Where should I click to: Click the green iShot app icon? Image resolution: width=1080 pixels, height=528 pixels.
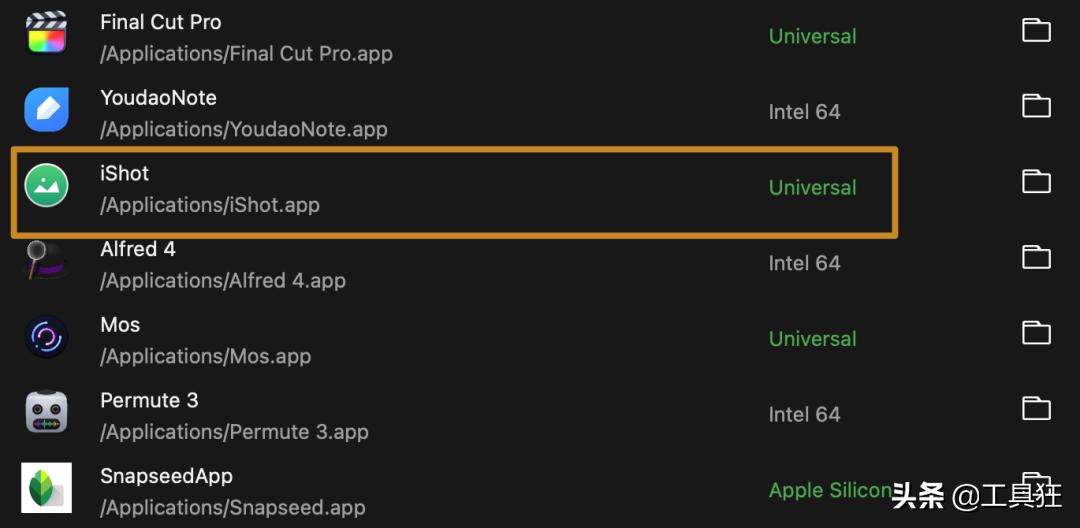tap(46, 186)
